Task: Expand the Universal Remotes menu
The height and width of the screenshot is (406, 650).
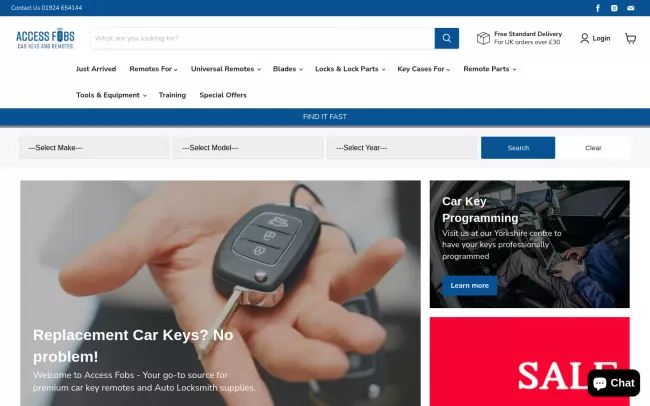Action: point(226,69)
